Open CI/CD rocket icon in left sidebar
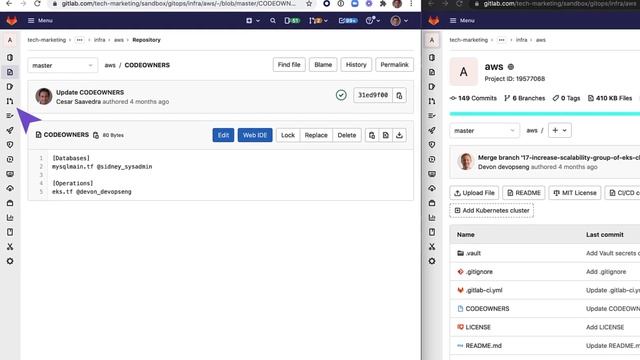 [x=10, y=130]
